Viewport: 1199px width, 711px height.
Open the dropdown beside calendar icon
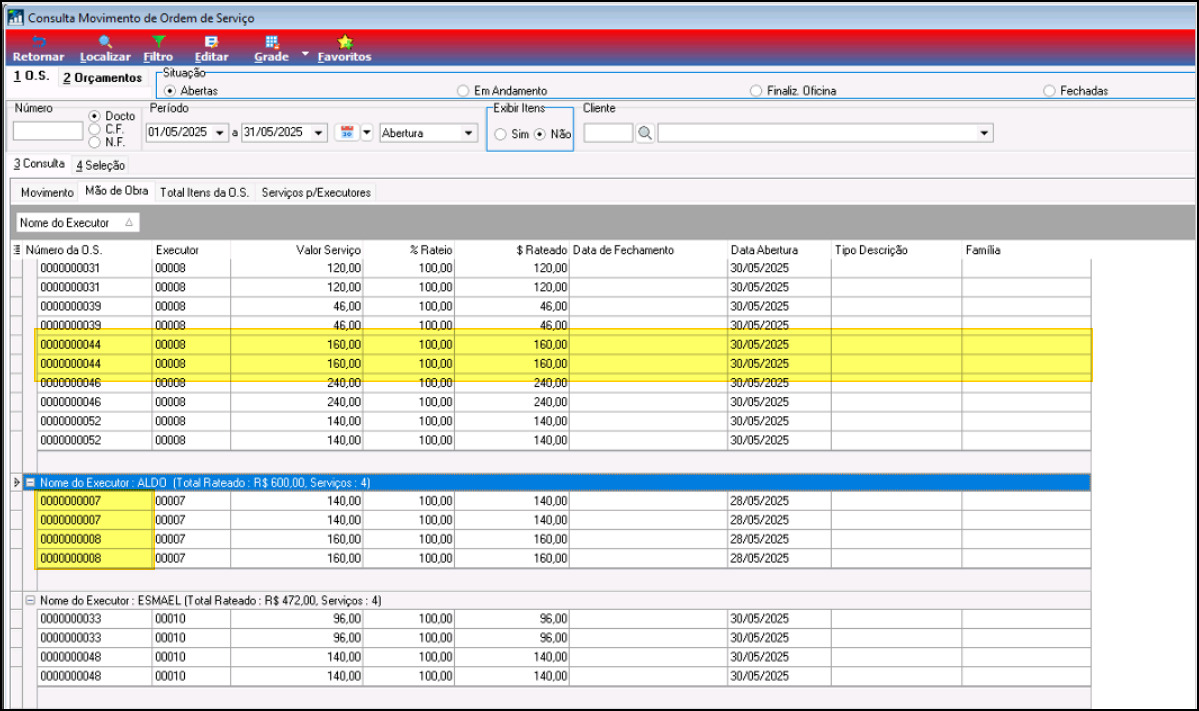(367, 132)
